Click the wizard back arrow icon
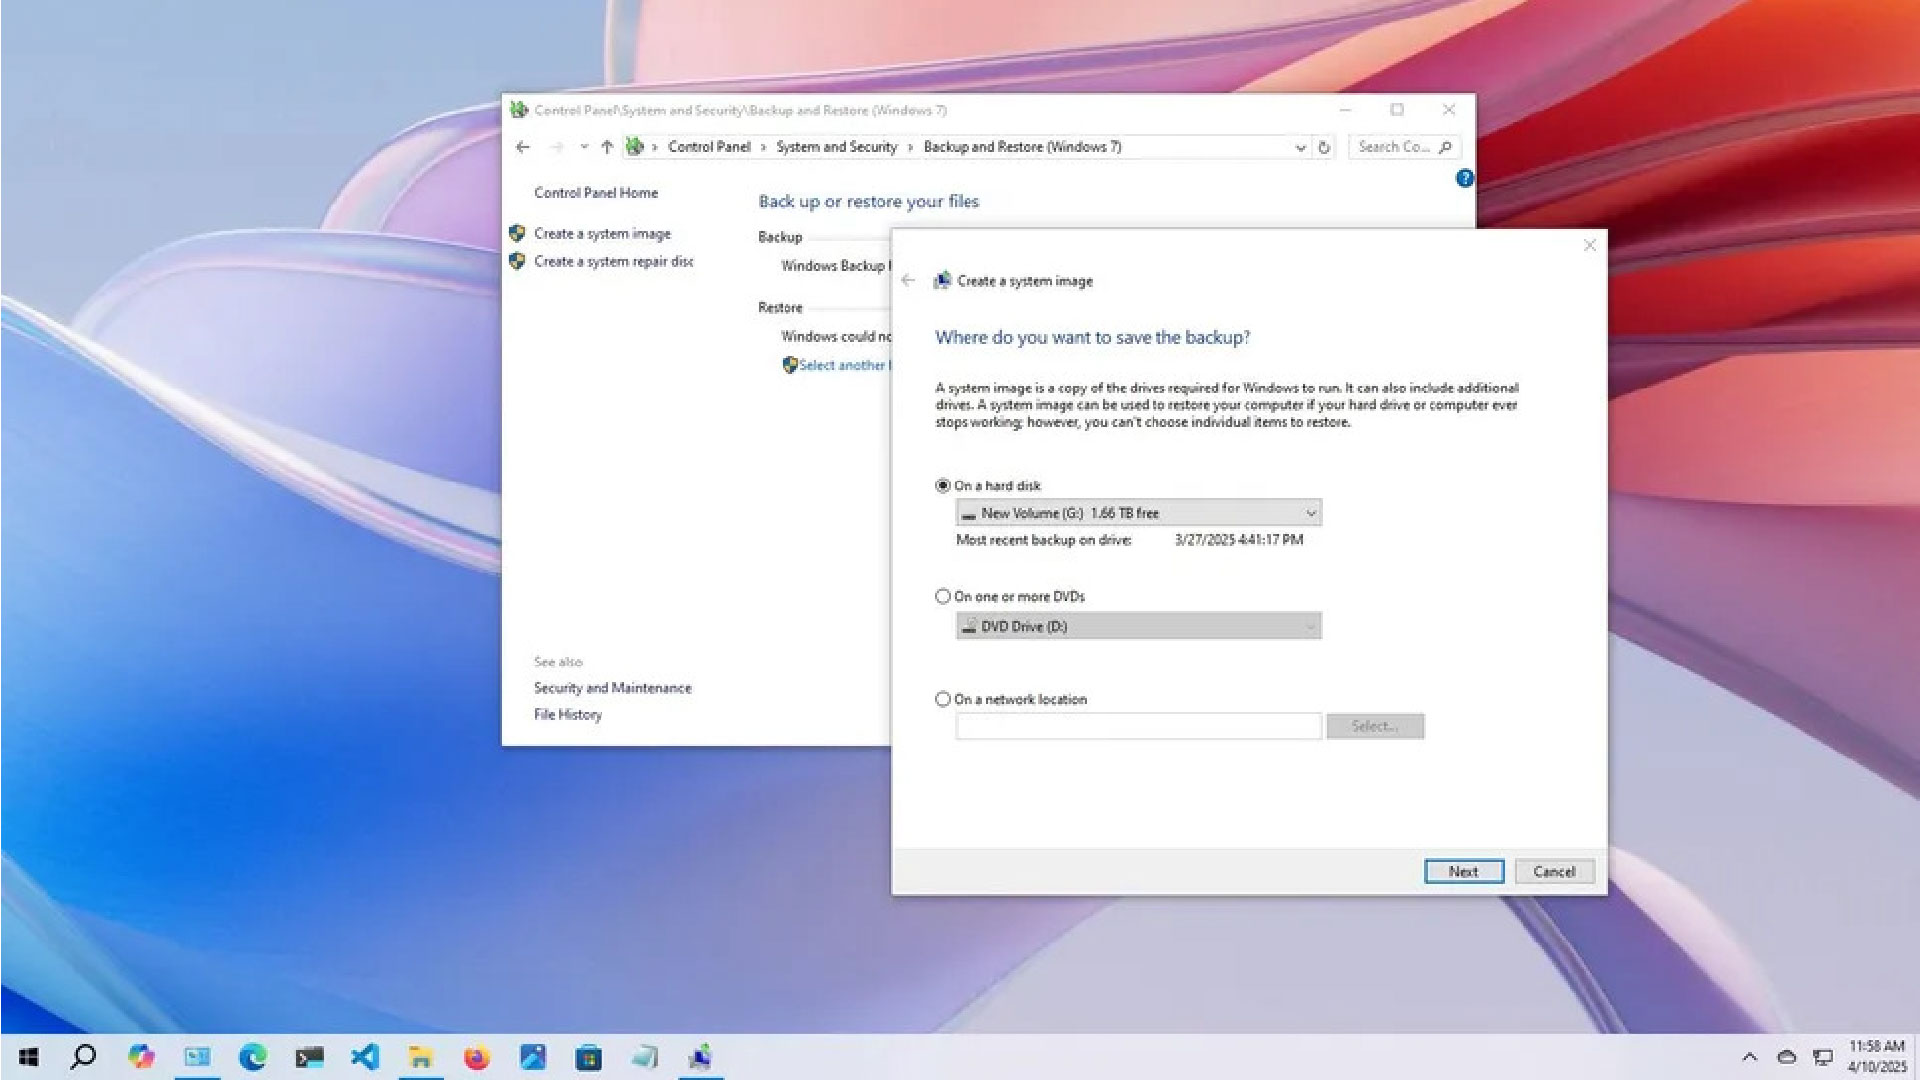1920x1080 pixels. 908,281
